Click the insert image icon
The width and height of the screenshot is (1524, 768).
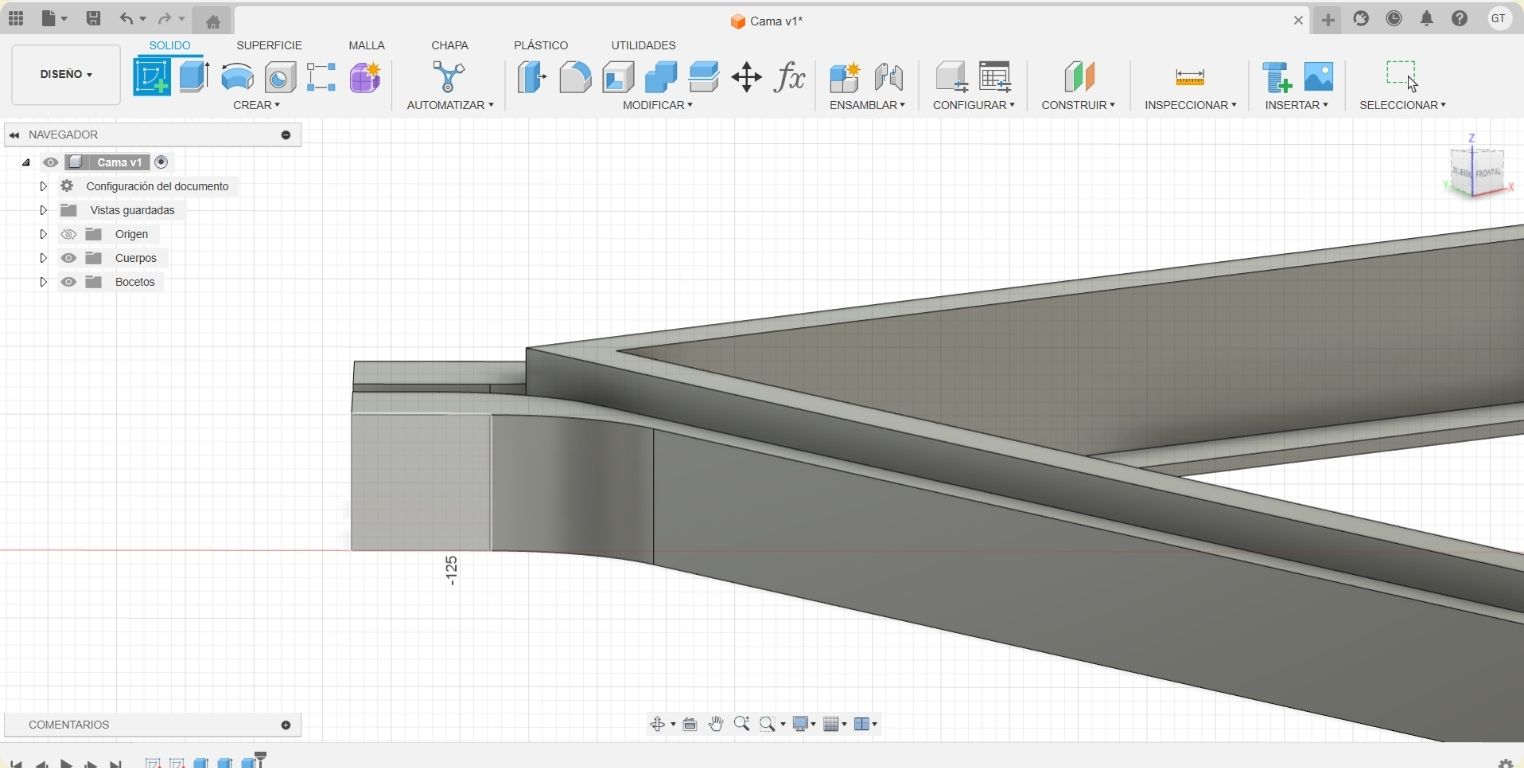[x=1319, y=77]
